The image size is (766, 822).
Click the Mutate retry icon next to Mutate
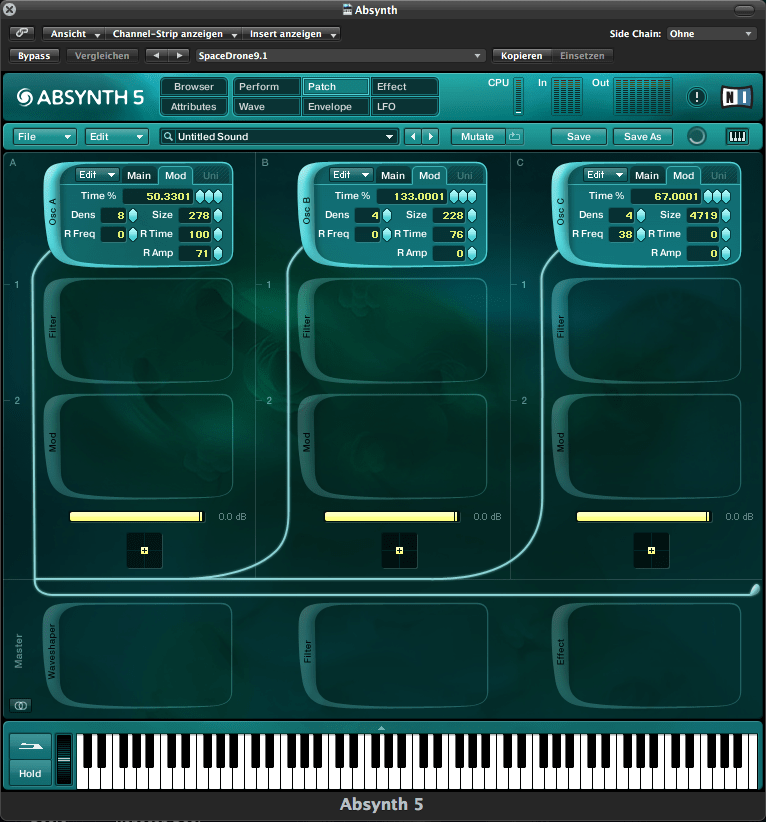(x=514, y=137)
